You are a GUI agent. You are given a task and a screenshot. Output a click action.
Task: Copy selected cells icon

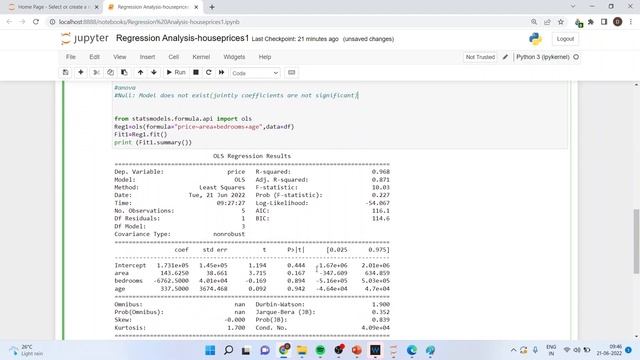[x=110, y=73]
